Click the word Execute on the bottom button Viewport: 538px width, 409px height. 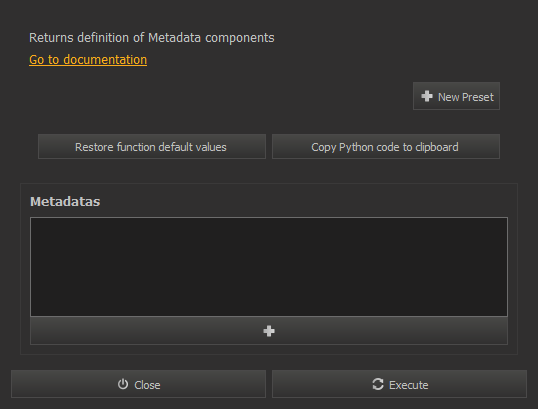click(x=409, y=385)
